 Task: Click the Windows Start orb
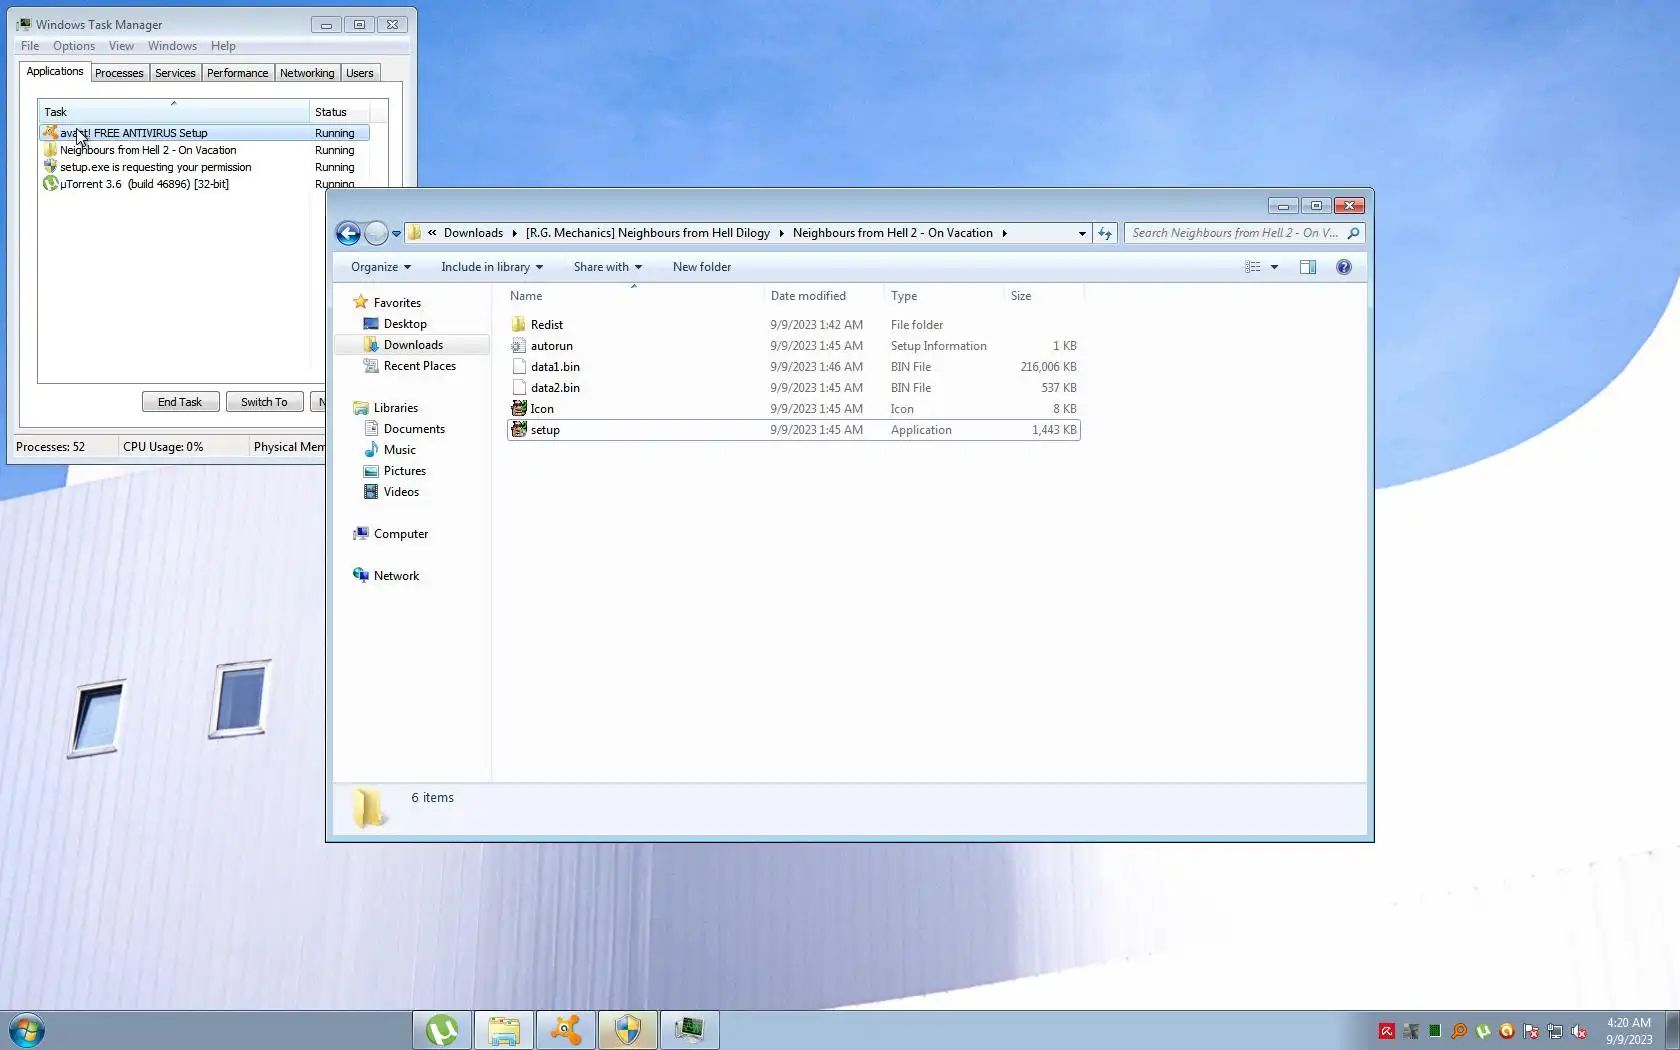pyautogui.click(x=26, y=1030)
